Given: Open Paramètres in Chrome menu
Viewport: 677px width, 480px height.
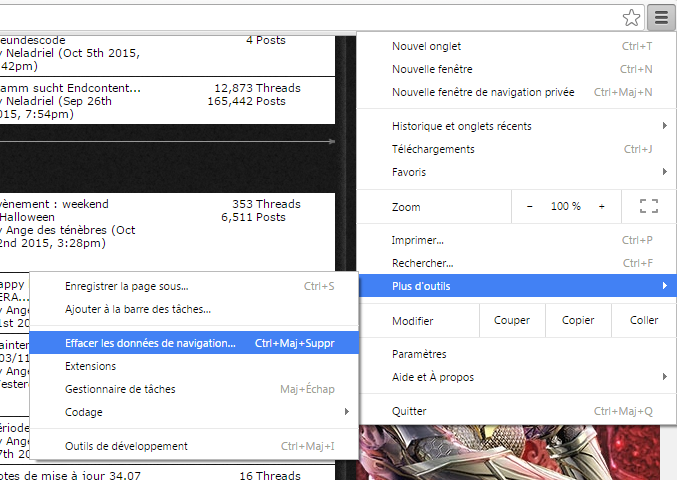Looking at the screenshot, I should tap(419, 354).
